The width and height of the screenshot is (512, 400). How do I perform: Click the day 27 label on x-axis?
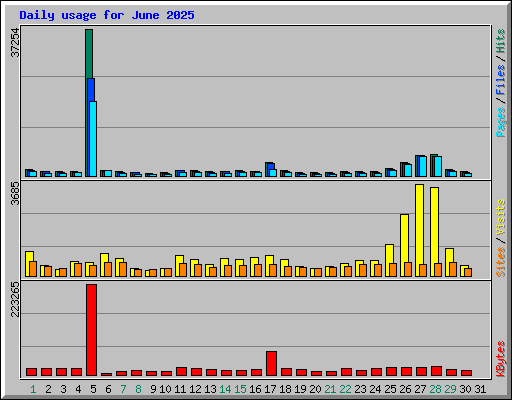(x=420, y=389)
